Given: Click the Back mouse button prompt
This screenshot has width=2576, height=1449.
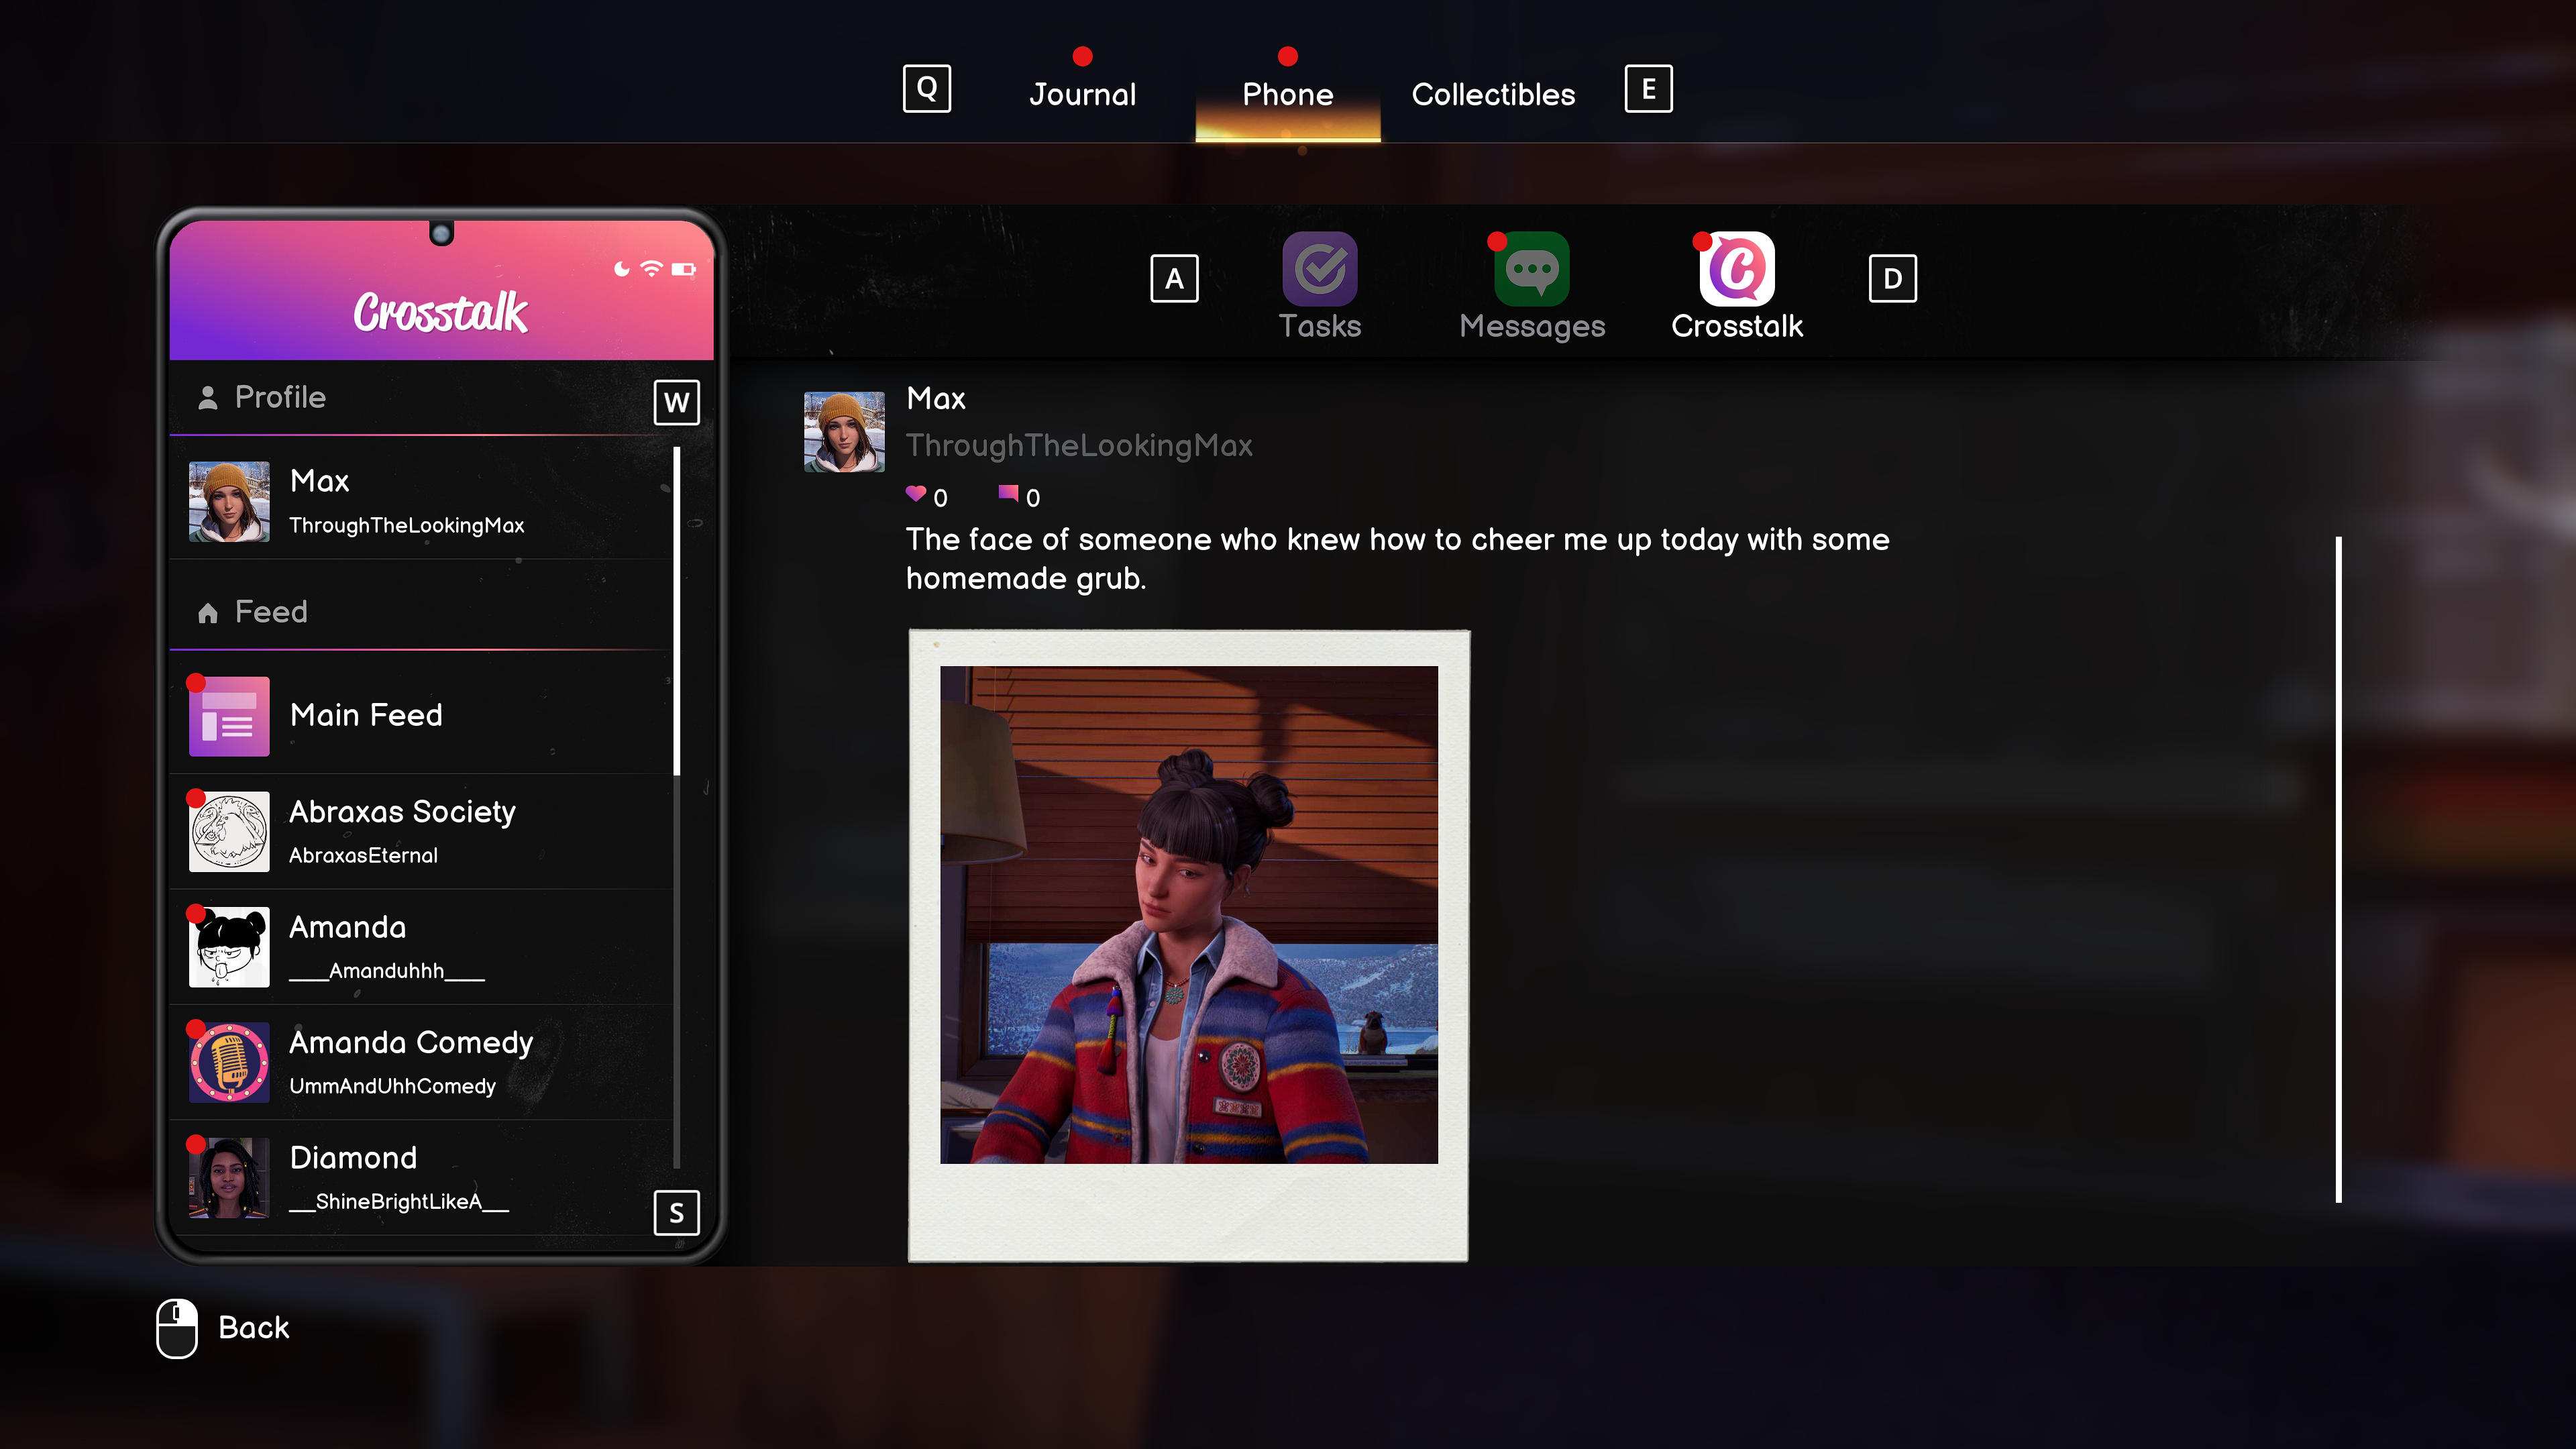Looking at the screenshot, I should pyautogui.click(x=178, y=1328).
